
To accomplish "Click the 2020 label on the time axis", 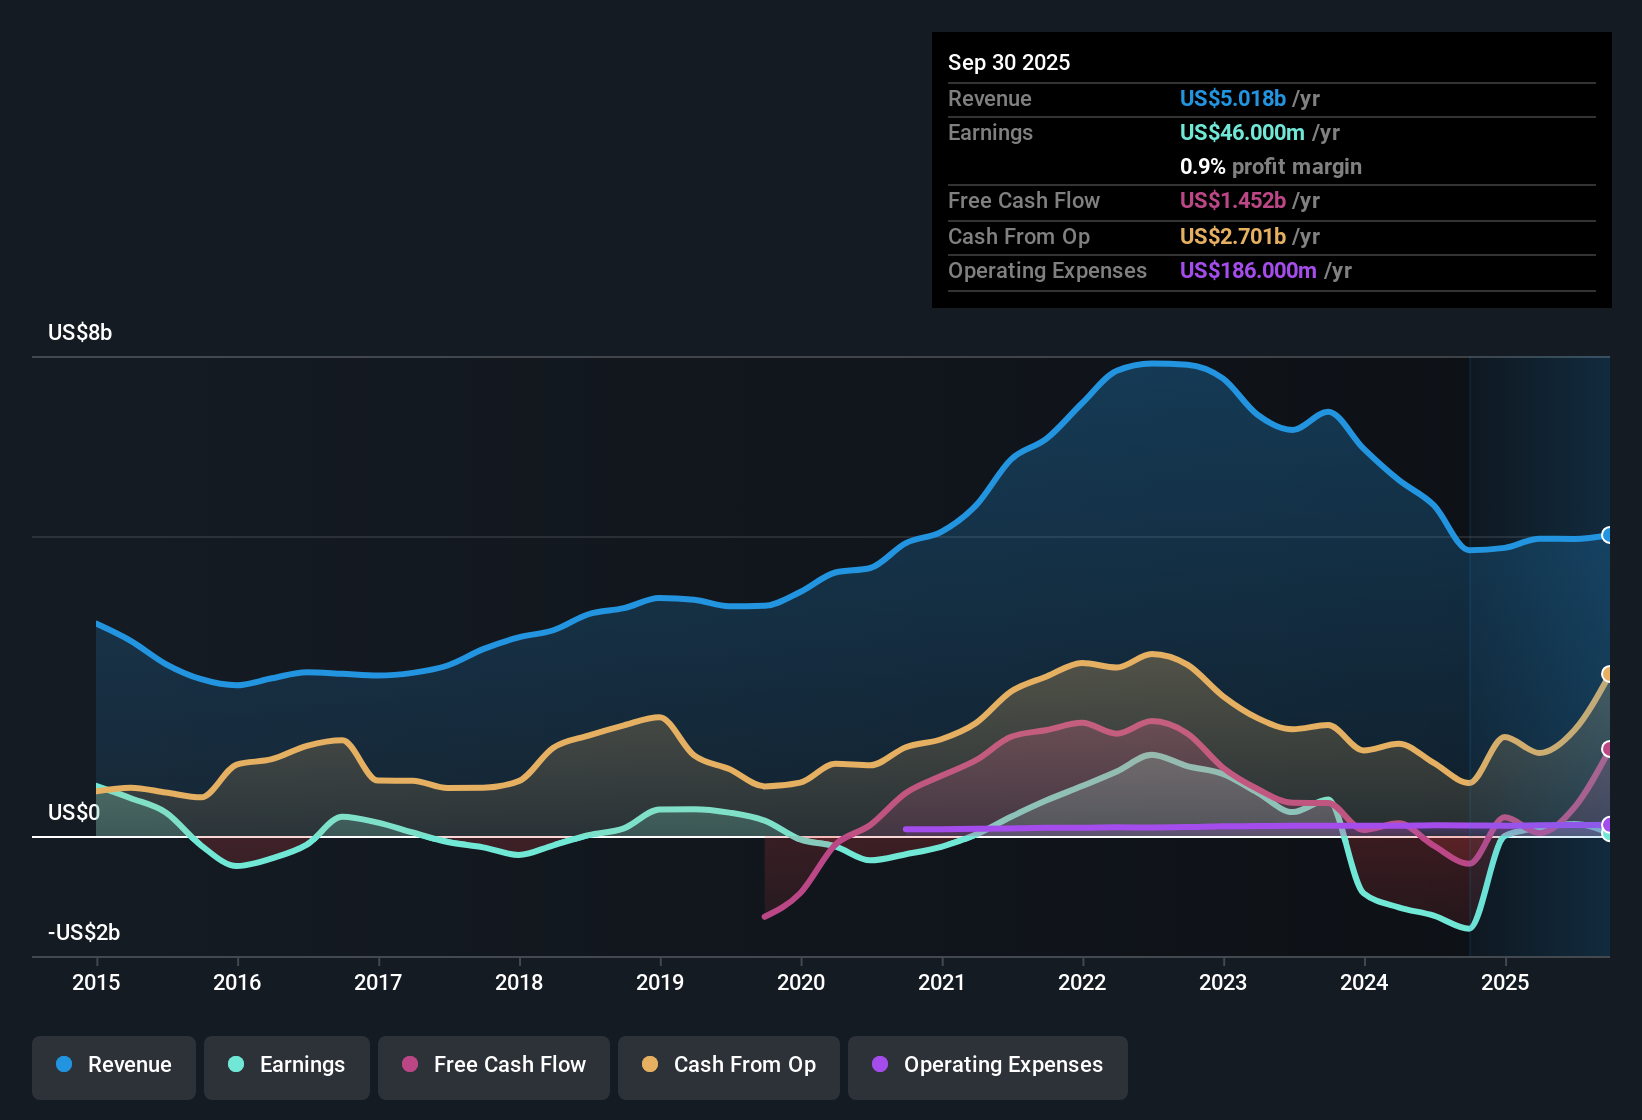I will tap(801, 983).
